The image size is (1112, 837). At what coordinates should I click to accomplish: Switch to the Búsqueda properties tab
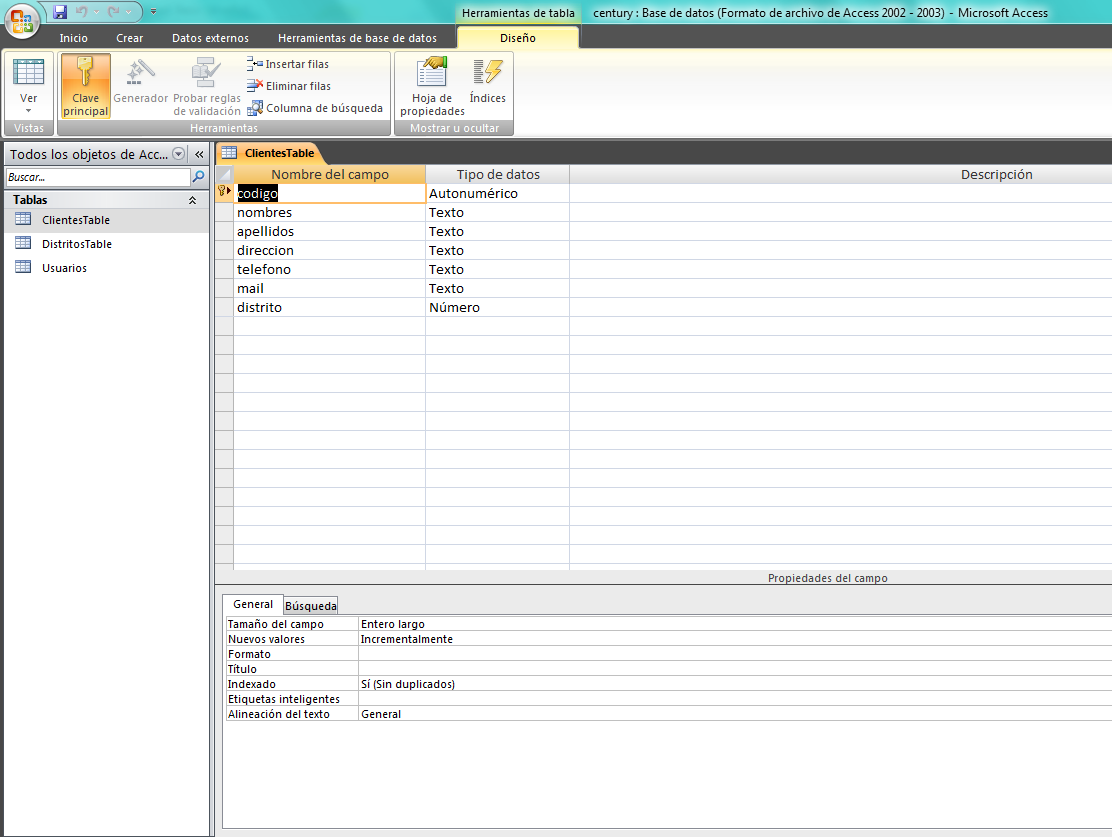coord(311,606)
